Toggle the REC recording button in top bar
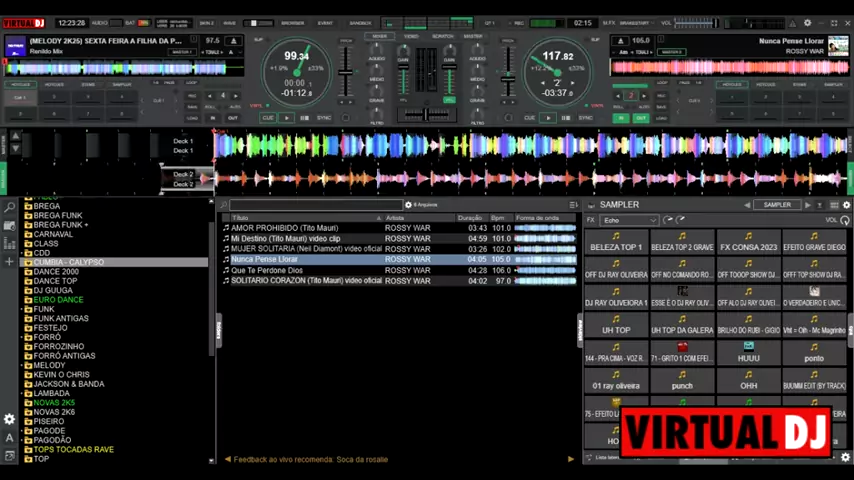The height and width of the screenshot is (480, 854). (518, 23)
